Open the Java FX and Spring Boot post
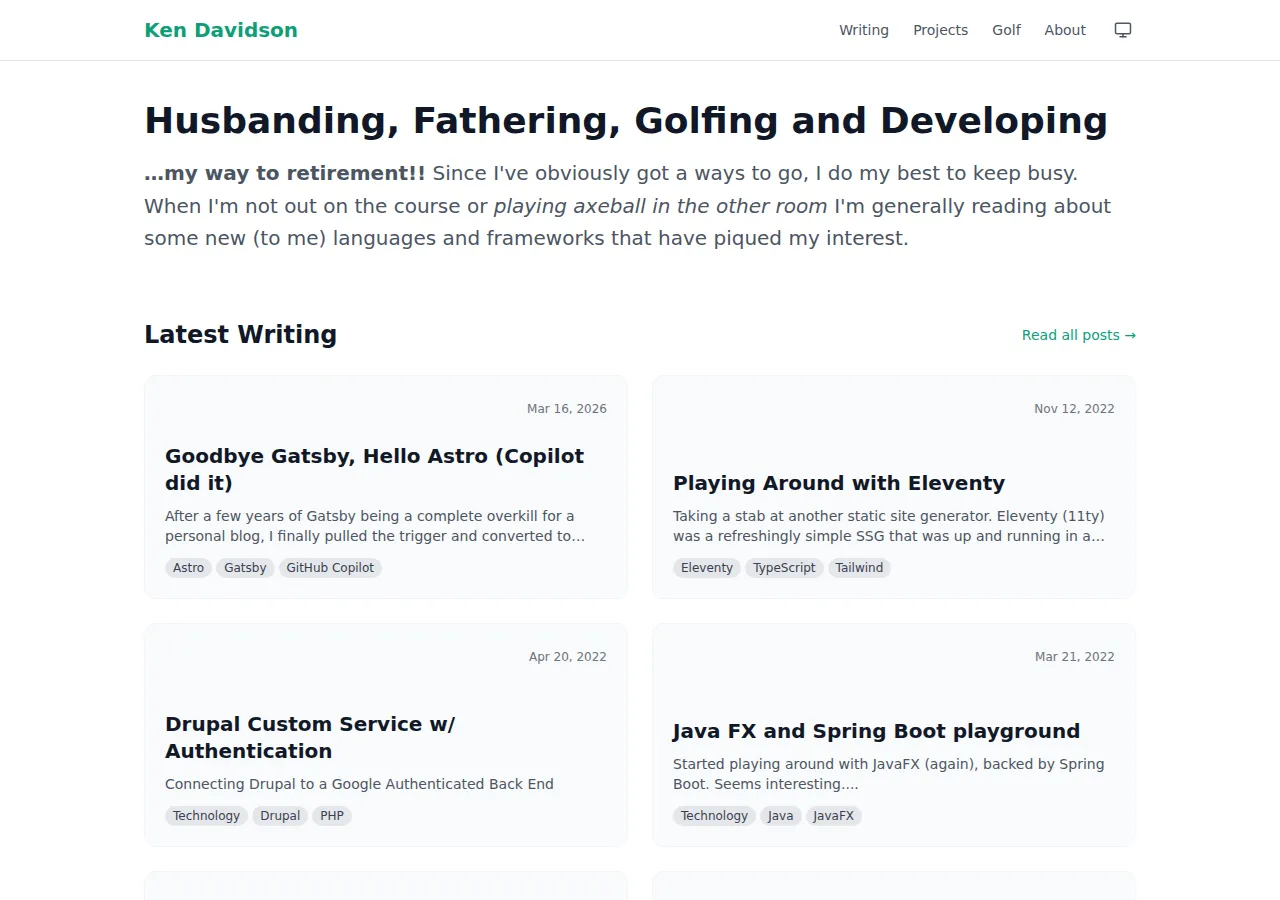1280x900 pixels. pyautogui.click(x=876, y=731)
